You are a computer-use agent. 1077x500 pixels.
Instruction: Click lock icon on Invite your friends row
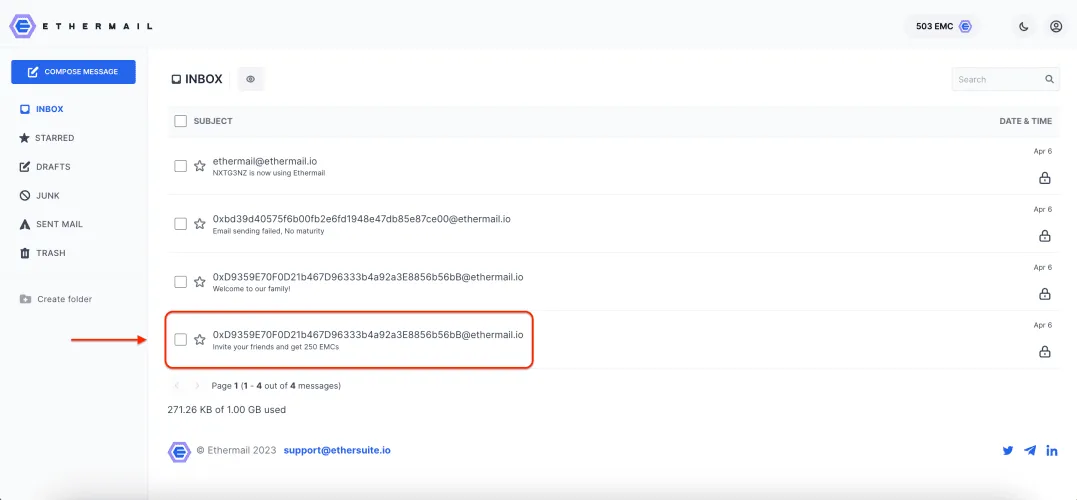[1044, 352]
